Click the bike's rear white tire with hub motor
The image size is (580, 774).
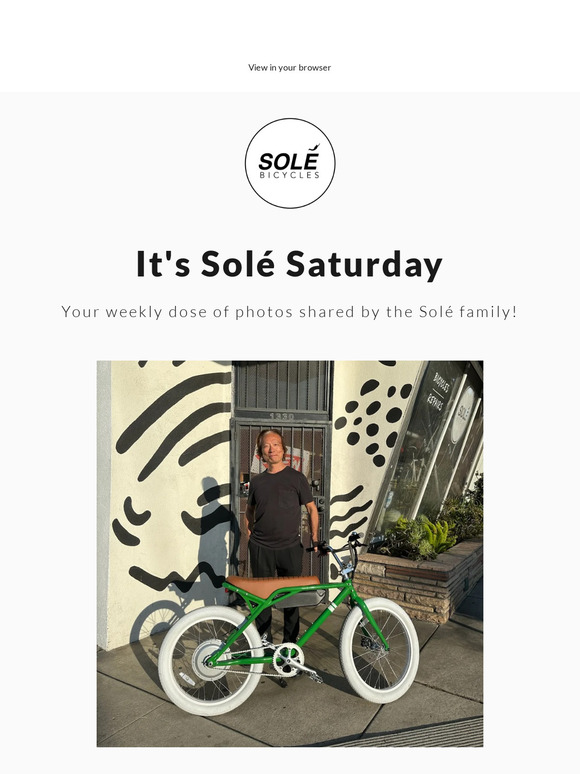(x=211, y=660)
